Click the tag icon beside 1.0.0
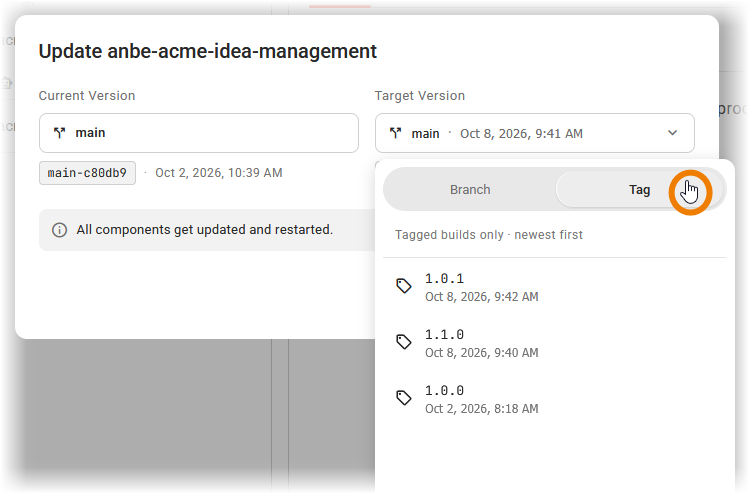The height and width of the screenshot is (494, 749). (x=404, y=397)
